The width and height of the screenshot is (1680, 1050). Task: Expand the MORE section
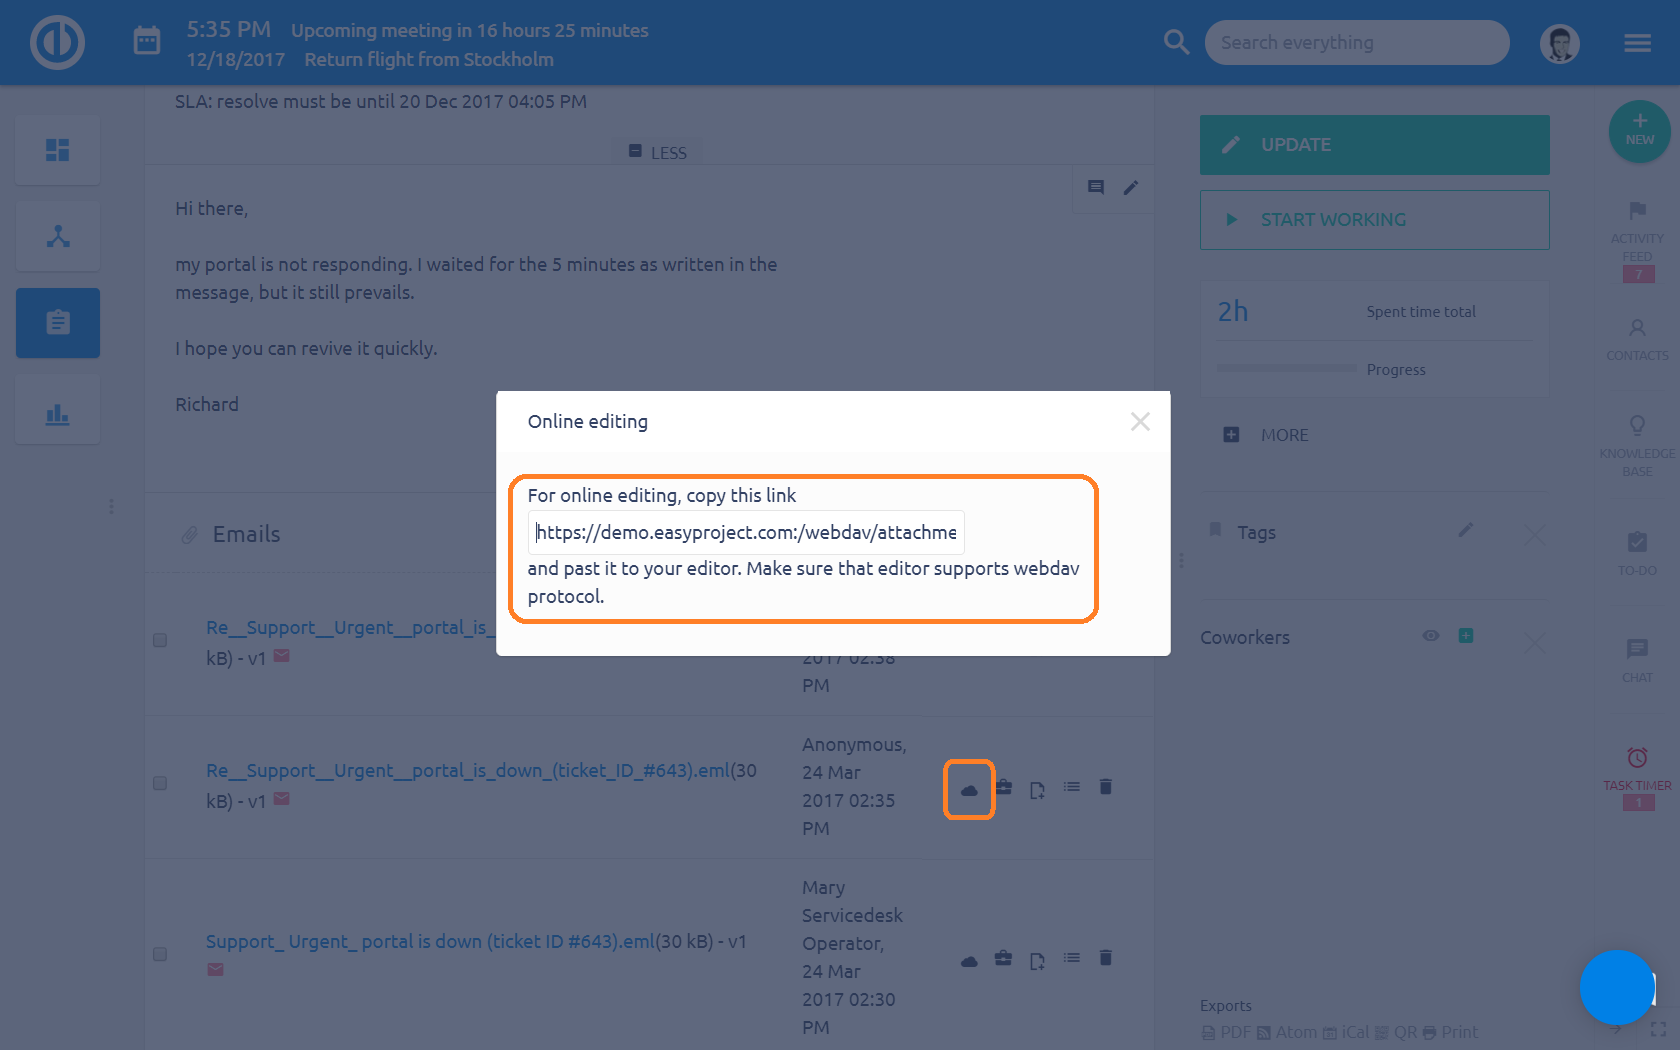pos(1266,435)
